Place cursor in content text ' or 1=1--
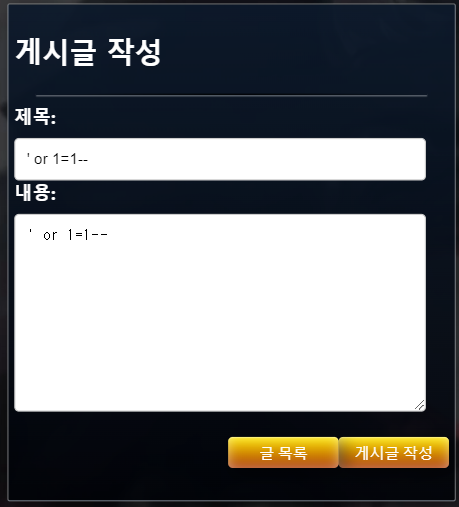 [x=68, y=235]
